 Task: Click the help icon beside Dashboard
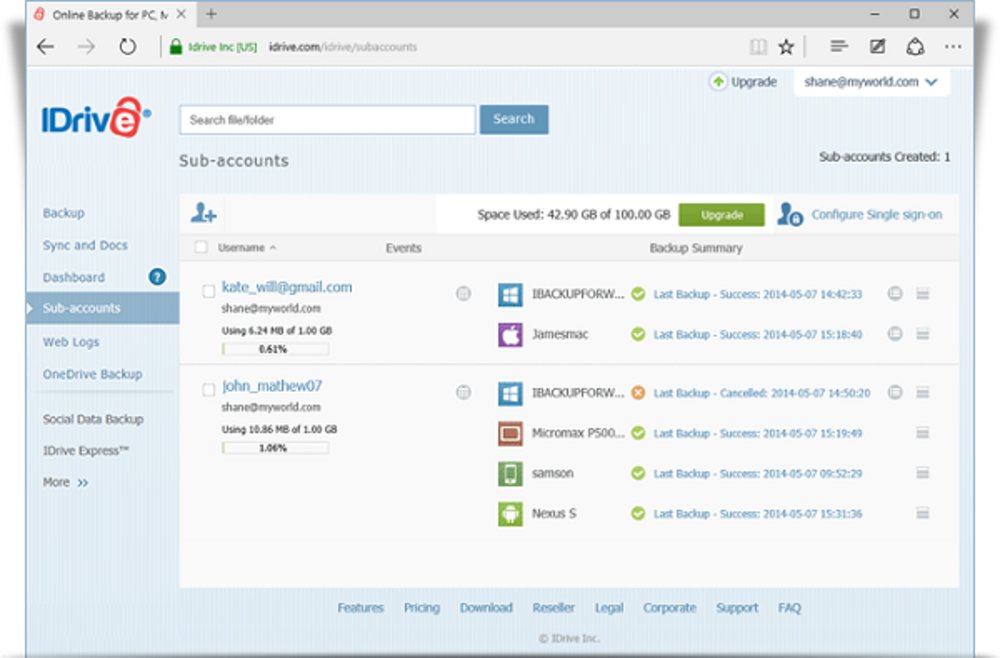pos(157,277)
